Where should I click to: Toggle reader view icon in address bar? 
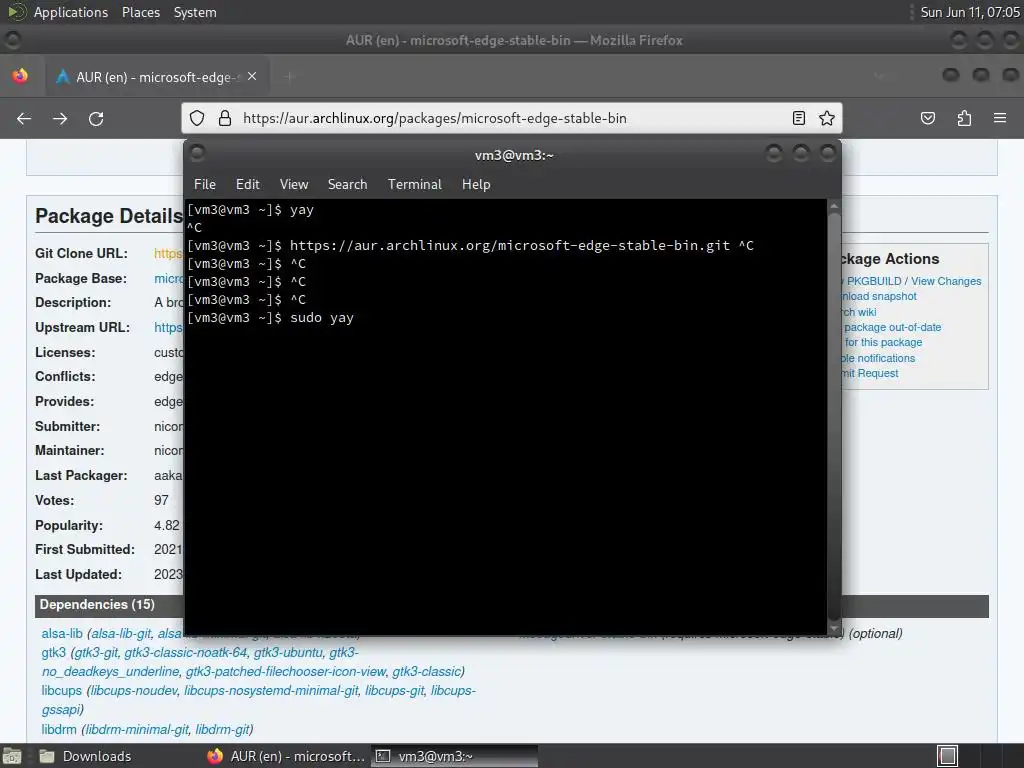[799, 118]
